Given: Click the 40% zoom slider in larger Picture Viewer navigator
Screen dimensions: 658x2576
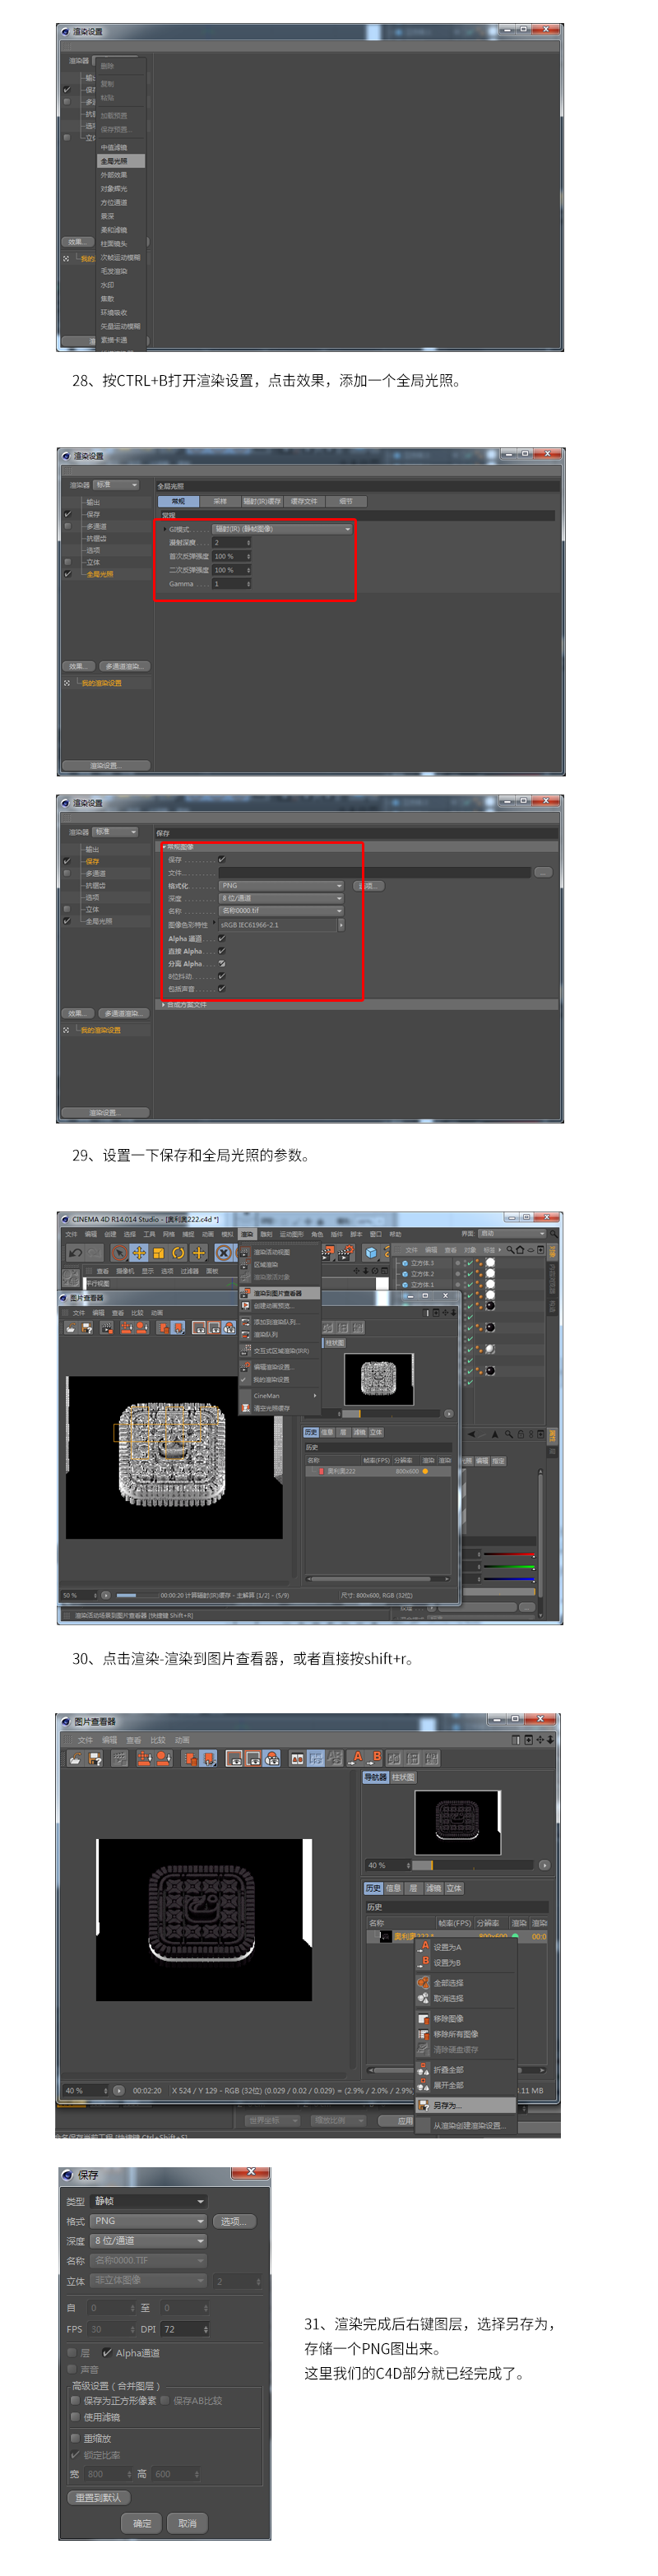Looking at the screenshot, I should (x=472, y=1865).
